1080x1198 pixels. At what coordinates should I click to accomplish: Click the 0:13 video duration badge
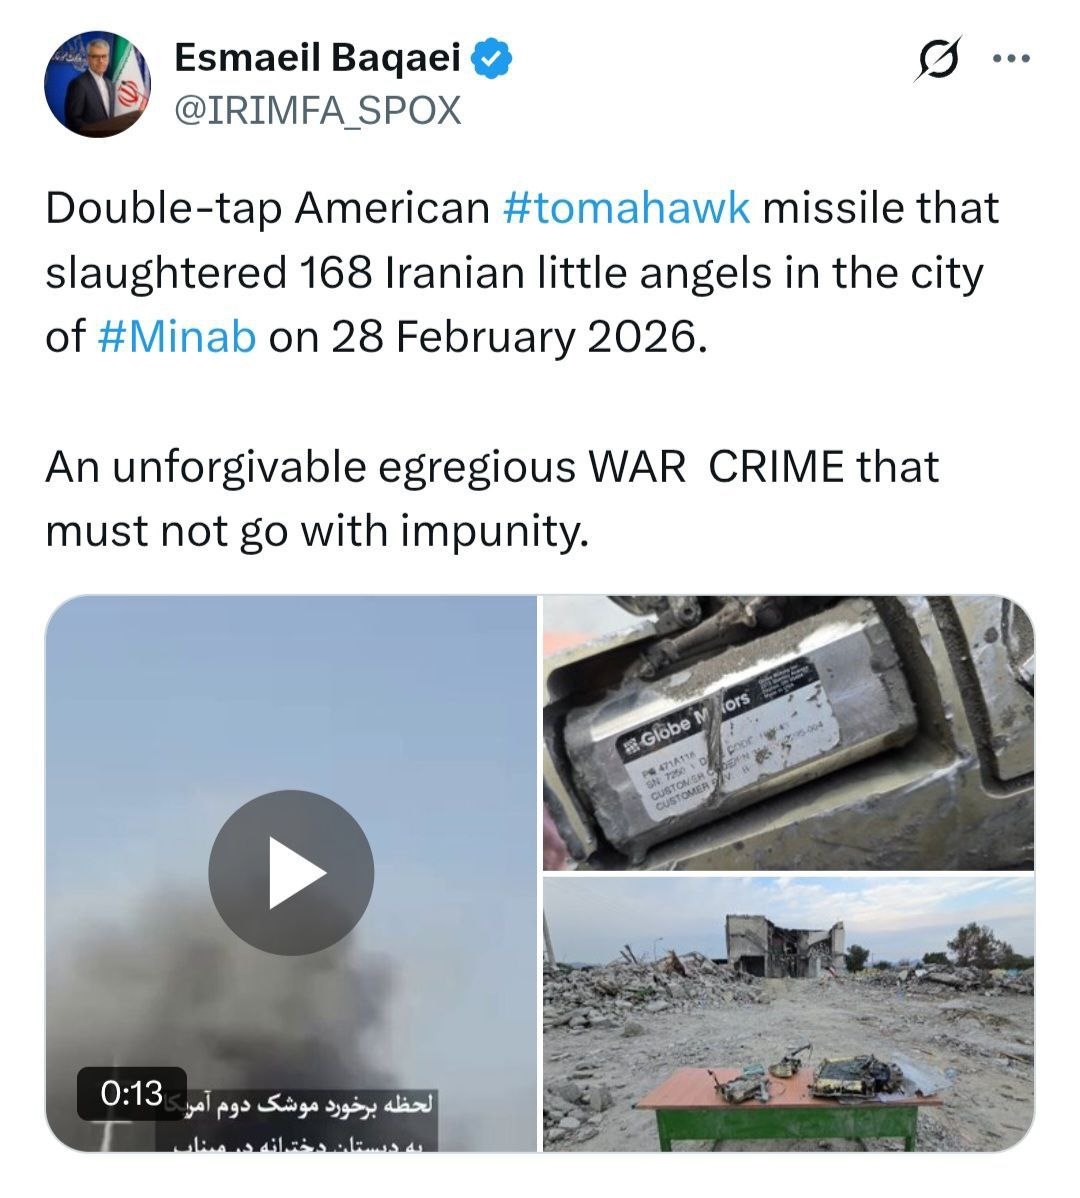pyautogui.click(x=131, y=1093)
